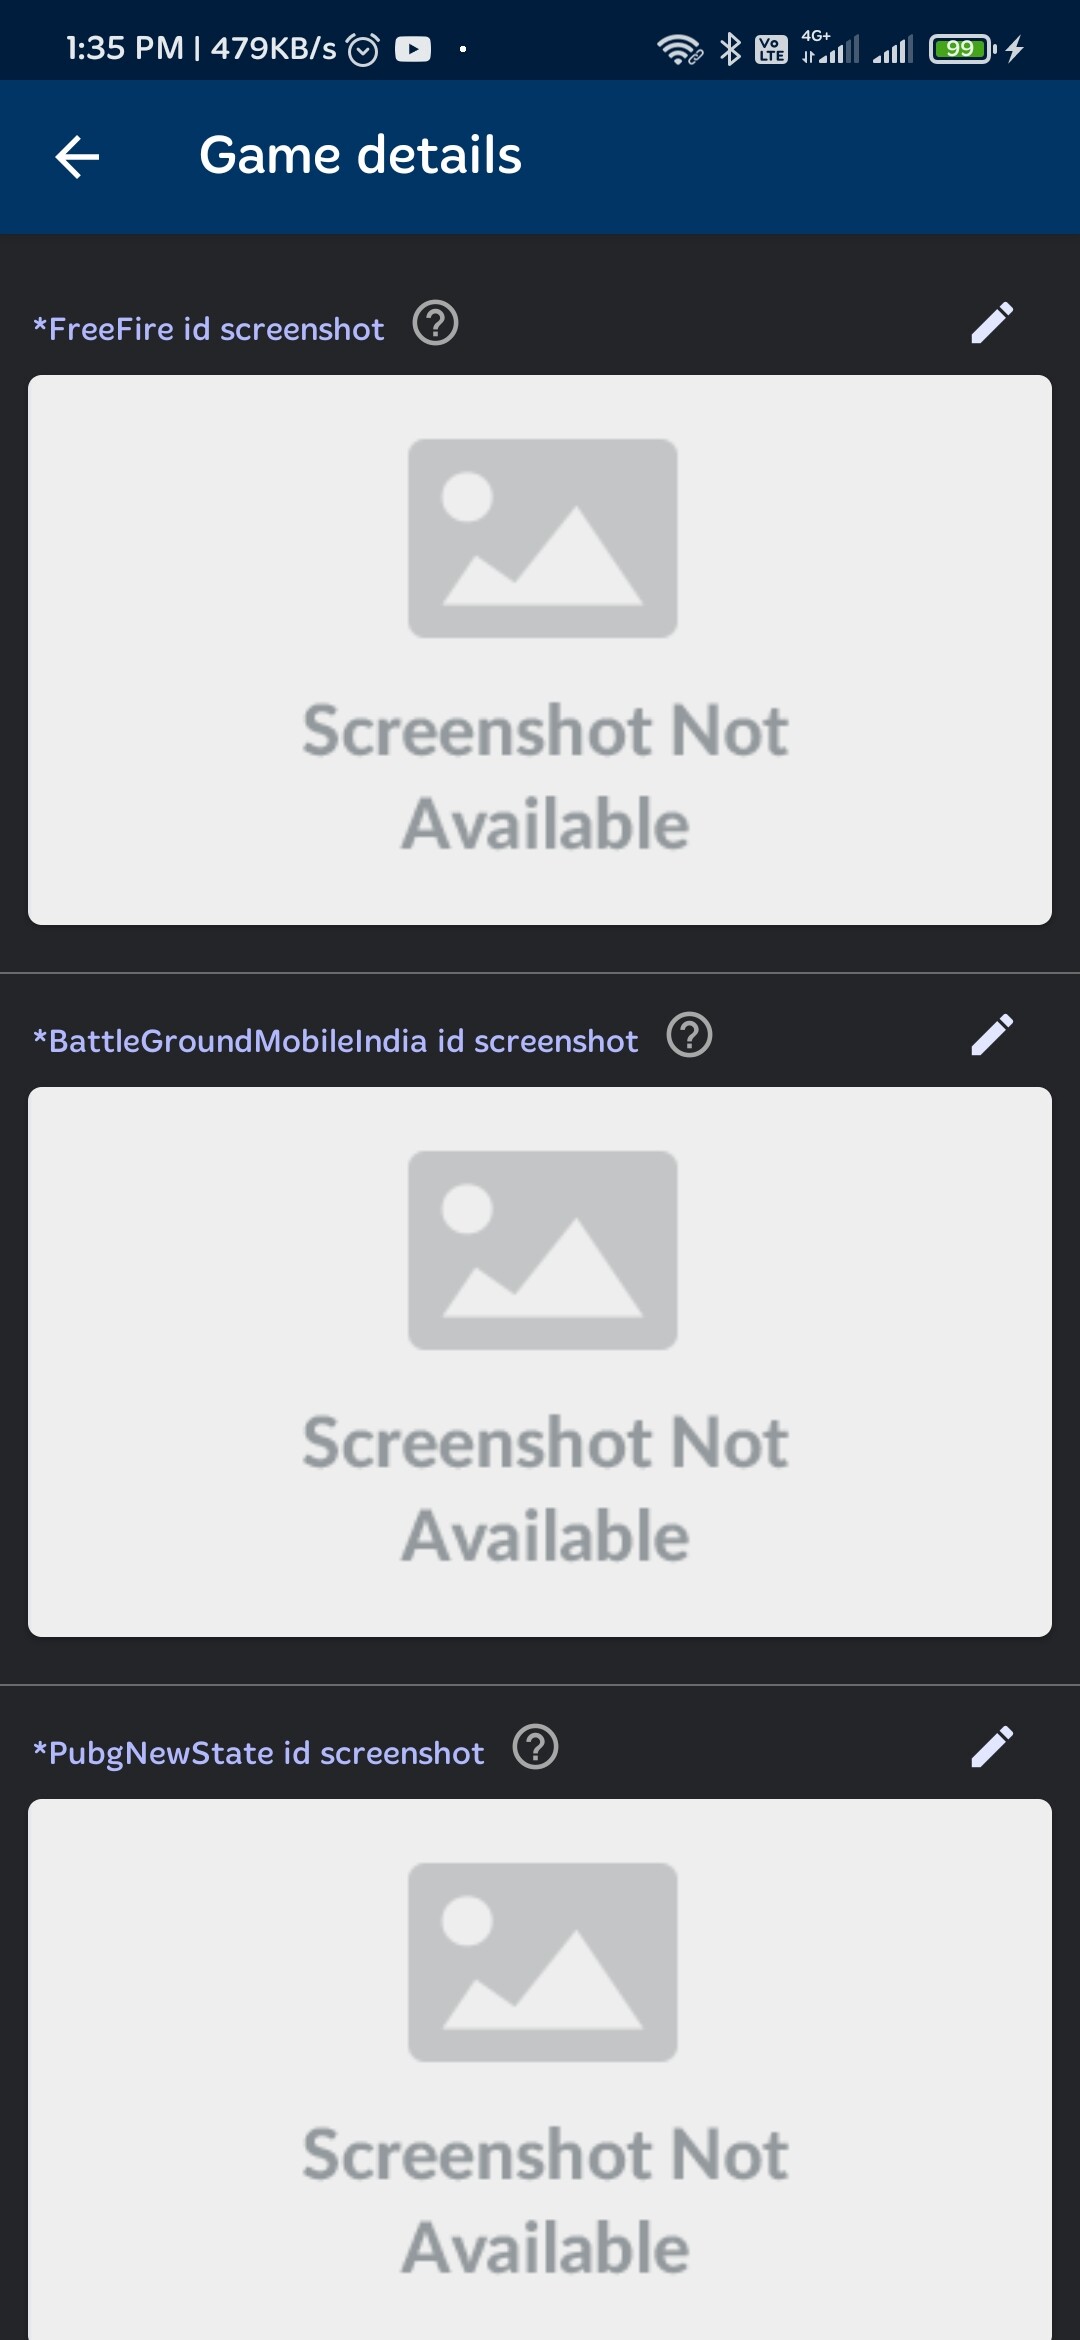Tap the battery indicator showing 99
Viewport: 1080px width, 2340px height.
pyautogui.click(x=962, y=48)
